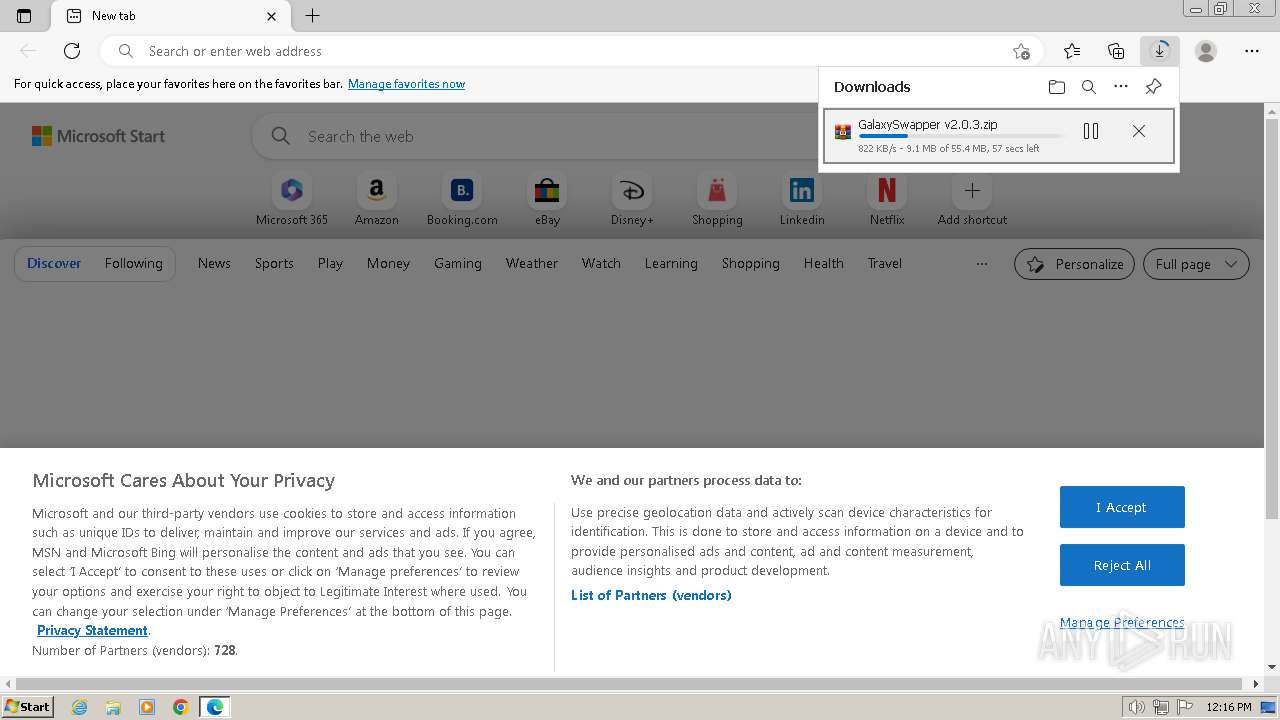Click Add shortcut plus tile
This screenshot has height=720, width=1280.
pos(972,200)
